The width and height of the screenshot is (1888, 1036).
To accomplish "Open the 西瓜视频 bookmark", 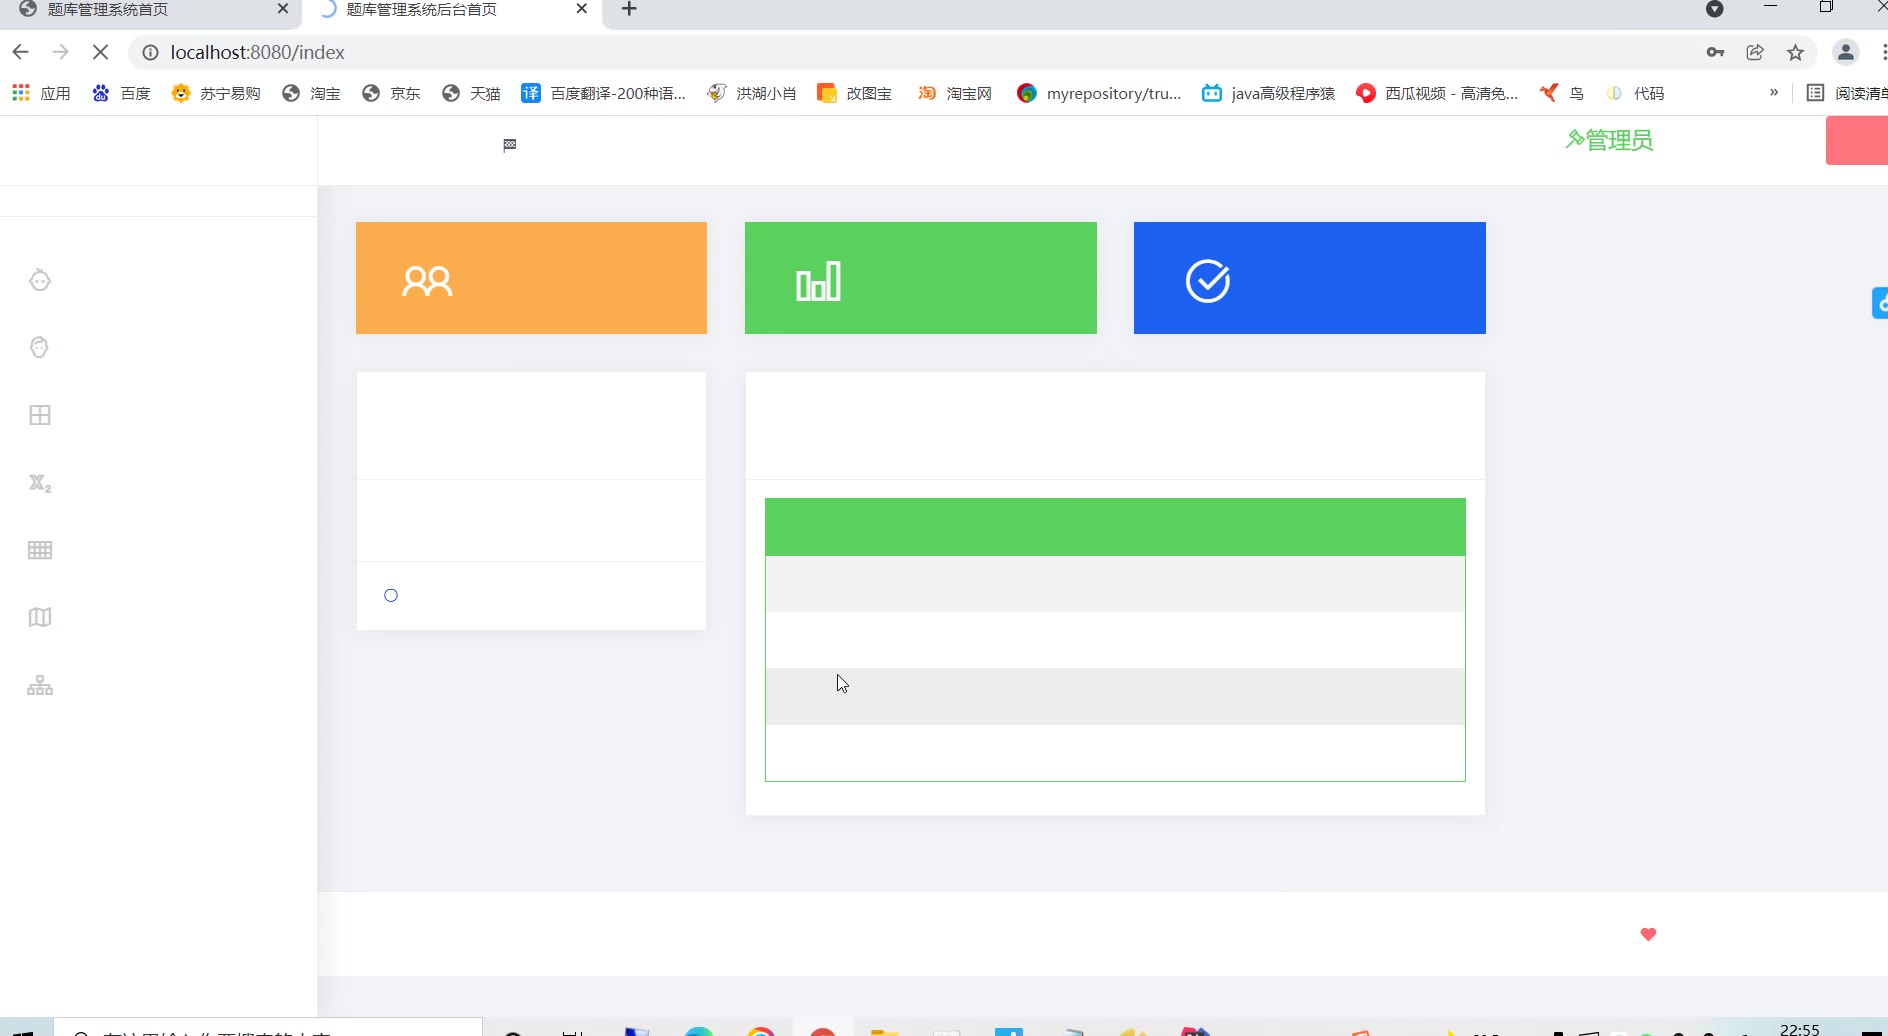I will tap(1437, 93).
